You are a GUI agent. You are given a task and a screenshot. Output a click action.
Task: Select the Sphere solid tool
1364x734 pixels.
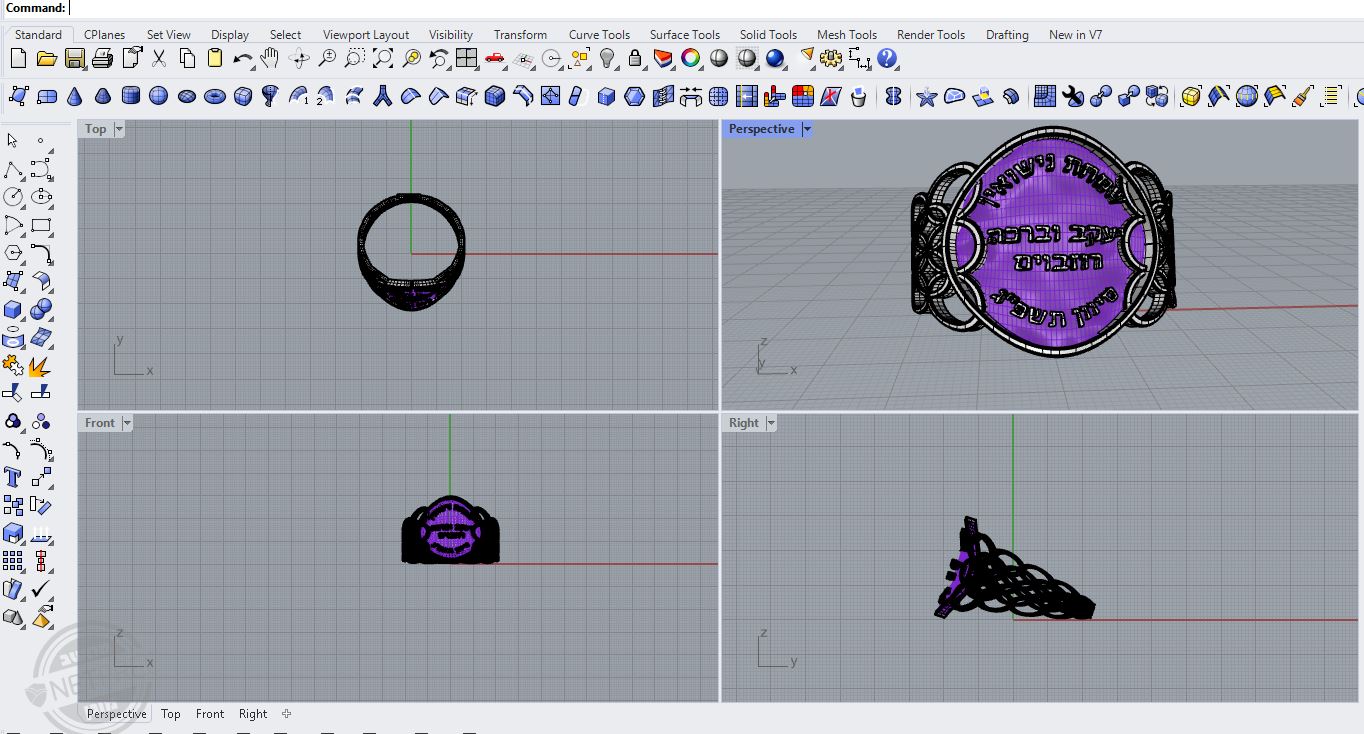(x=158, y=96)
